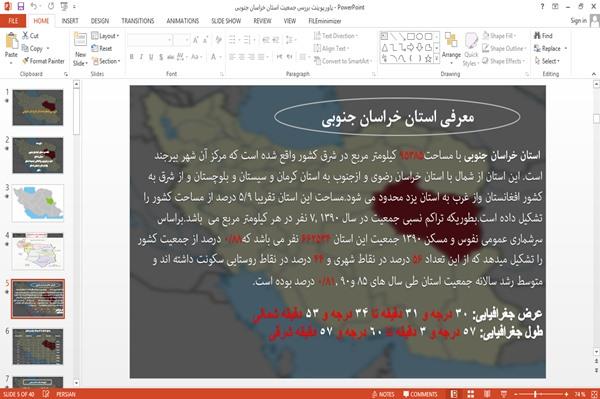Fit slide to current window
600x399 pixels.
594,394
